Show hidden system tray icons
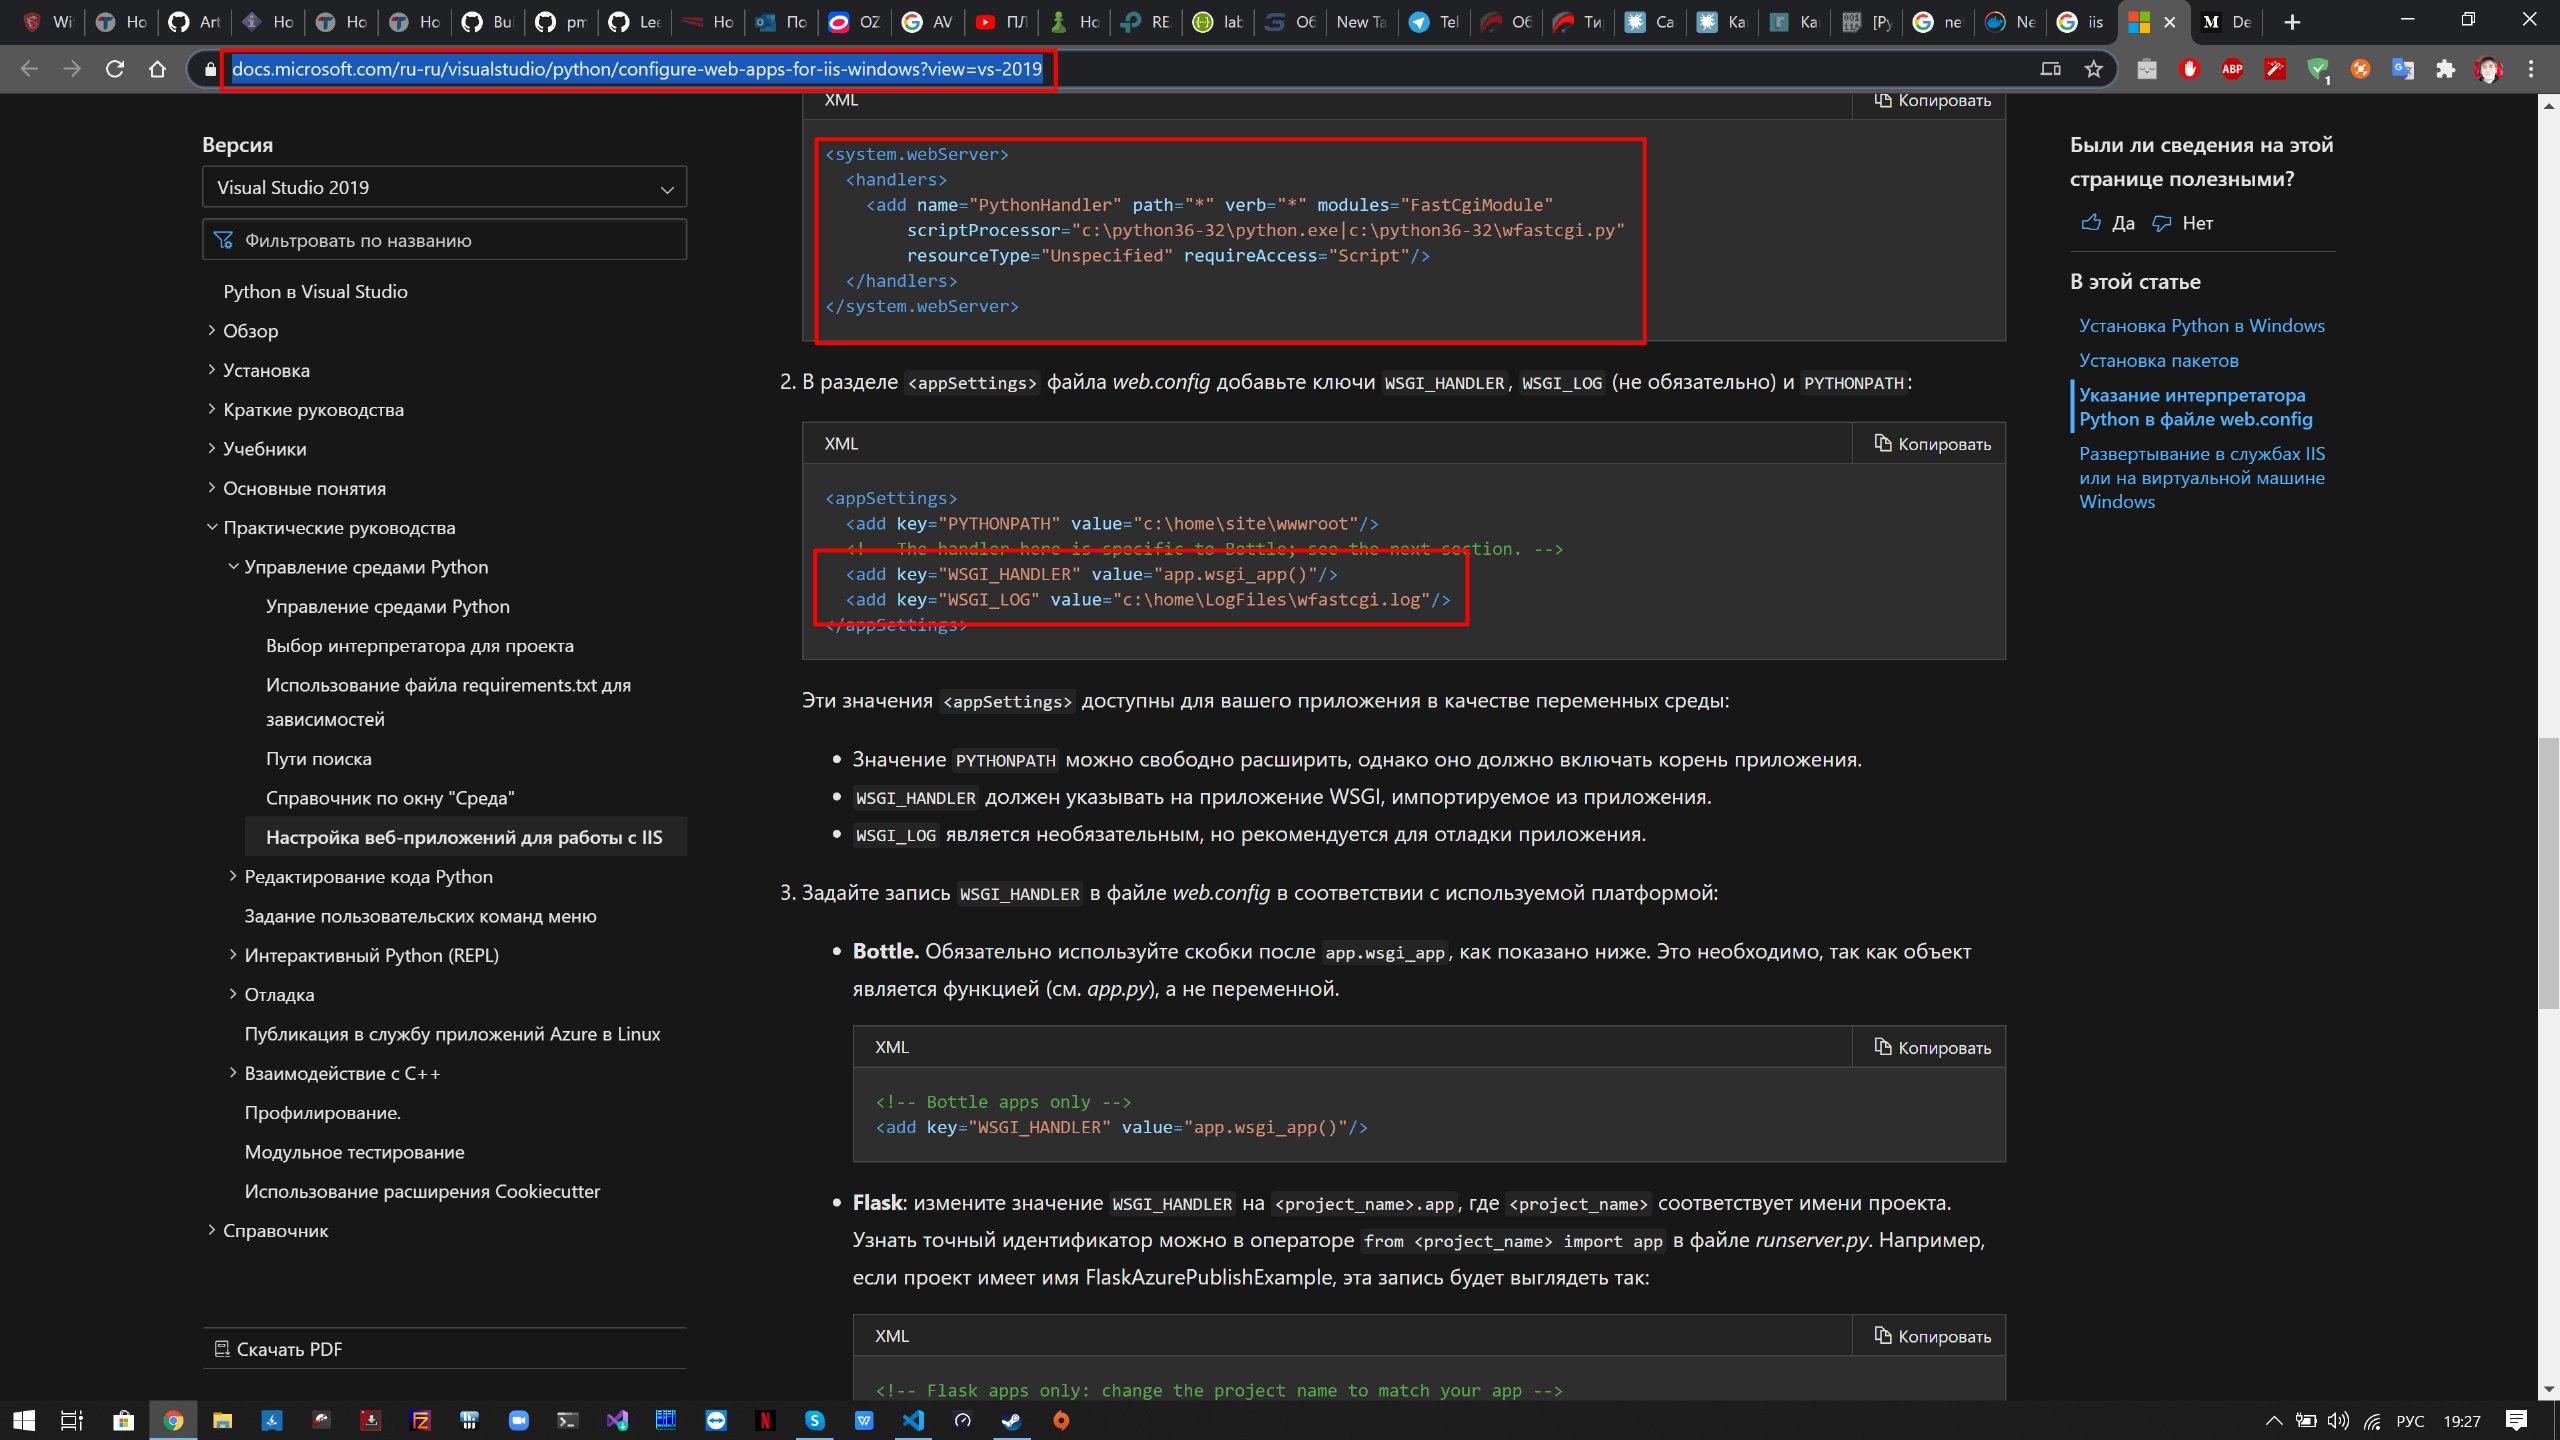The width and height of the screenshot is (2560, 1440). pos(2273,1420)
